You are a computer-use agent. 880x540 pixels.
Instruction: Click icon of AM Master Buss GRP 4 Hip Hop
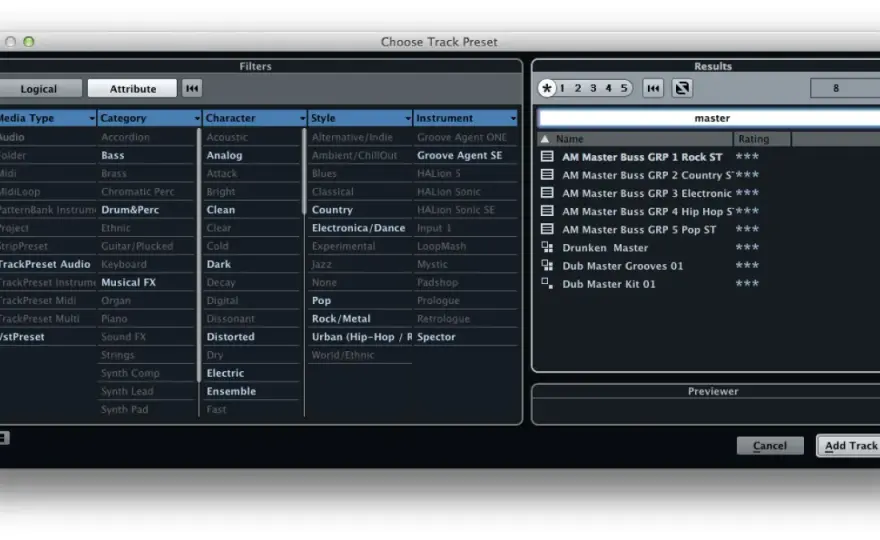pos(547,211)
